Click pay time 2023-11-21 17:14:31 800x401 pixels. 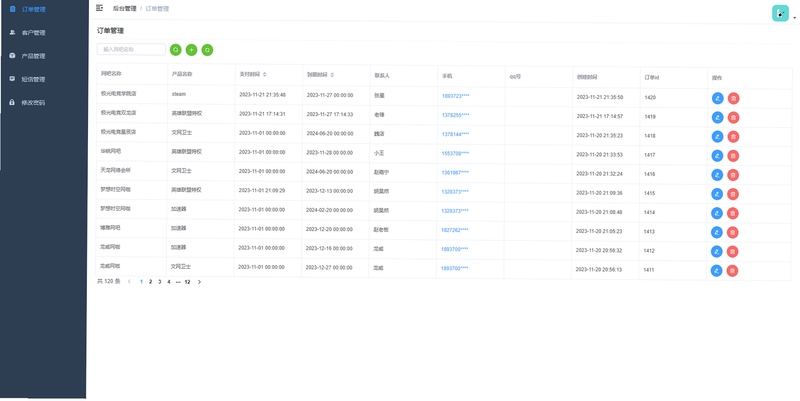262,114
